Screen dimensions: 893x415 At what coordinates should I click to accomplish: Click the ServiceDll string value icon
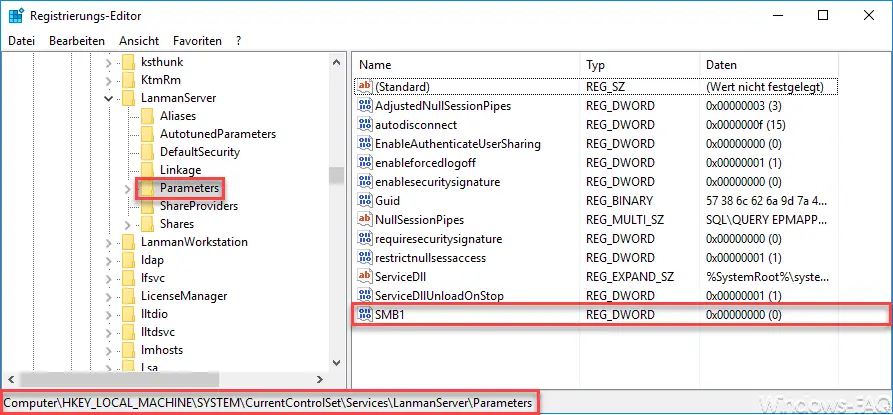[x=364, y=277]
